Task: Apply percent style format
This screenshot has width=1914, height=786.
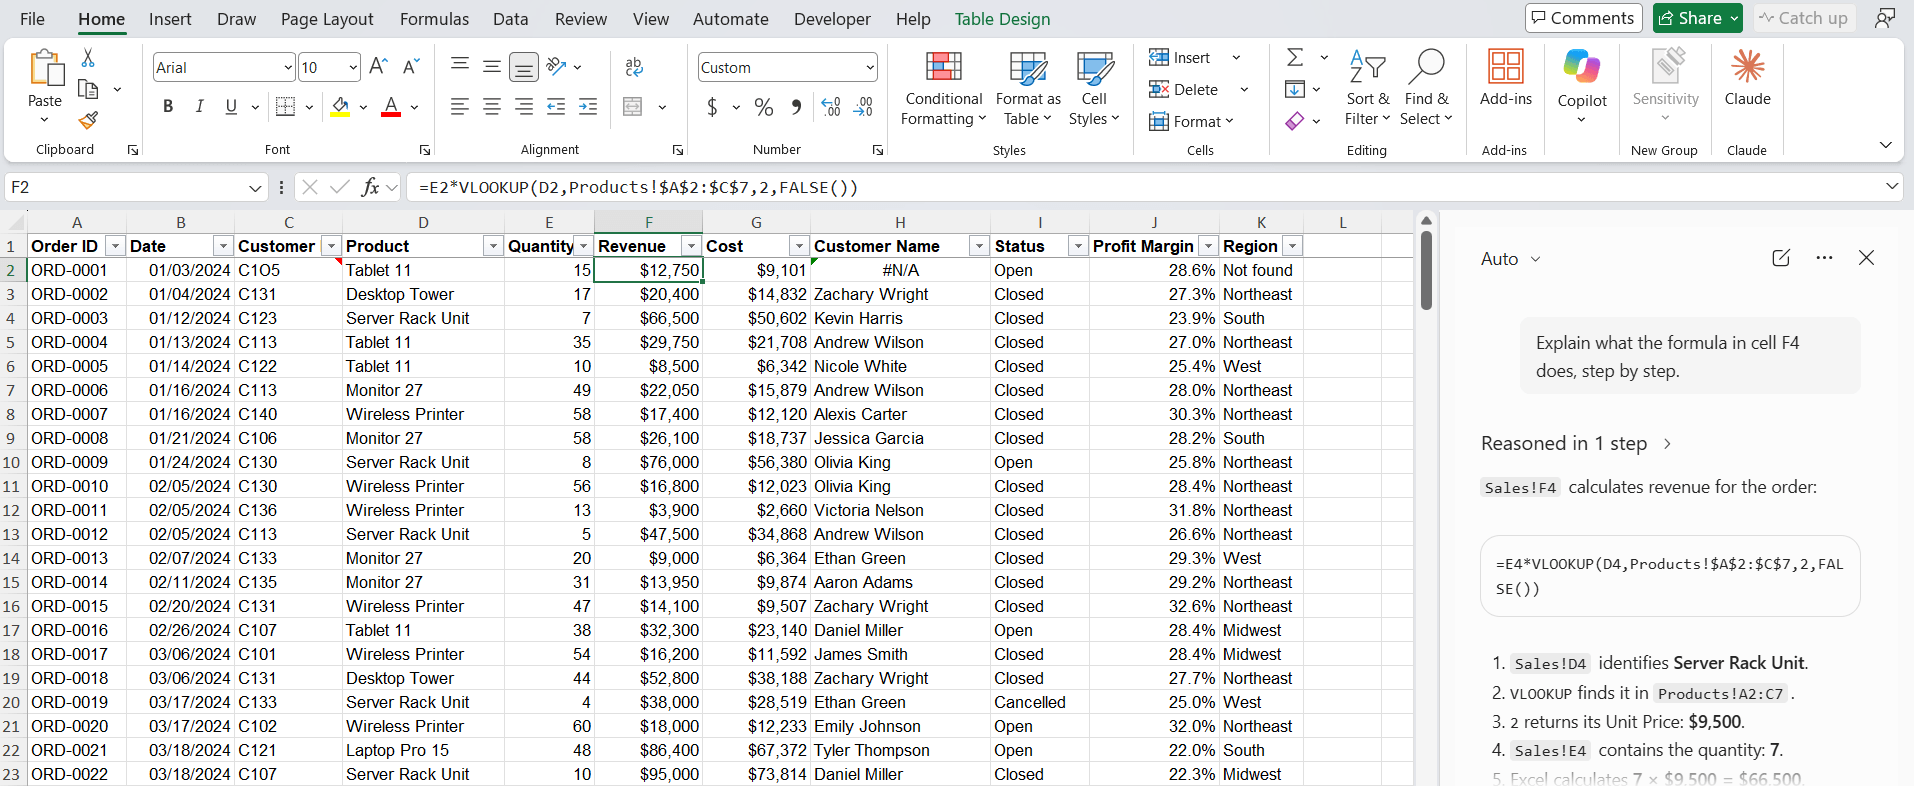Action: tap(764, 107)
